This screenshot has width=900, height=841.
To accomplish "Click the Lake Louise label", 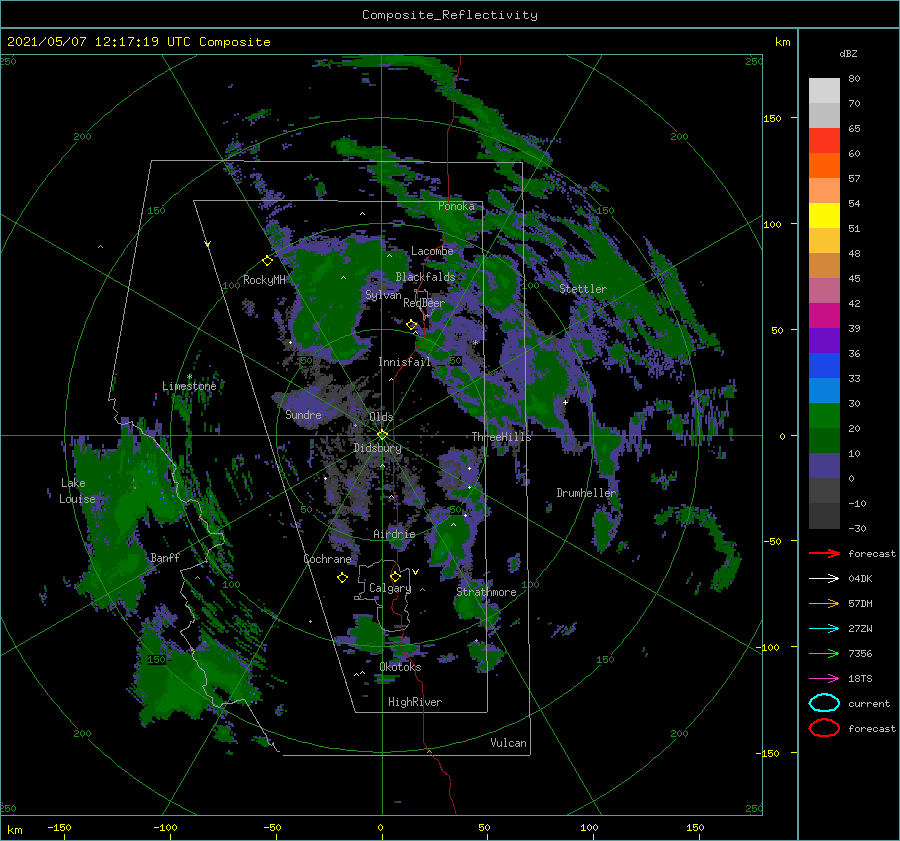I will tap(77, 491).
